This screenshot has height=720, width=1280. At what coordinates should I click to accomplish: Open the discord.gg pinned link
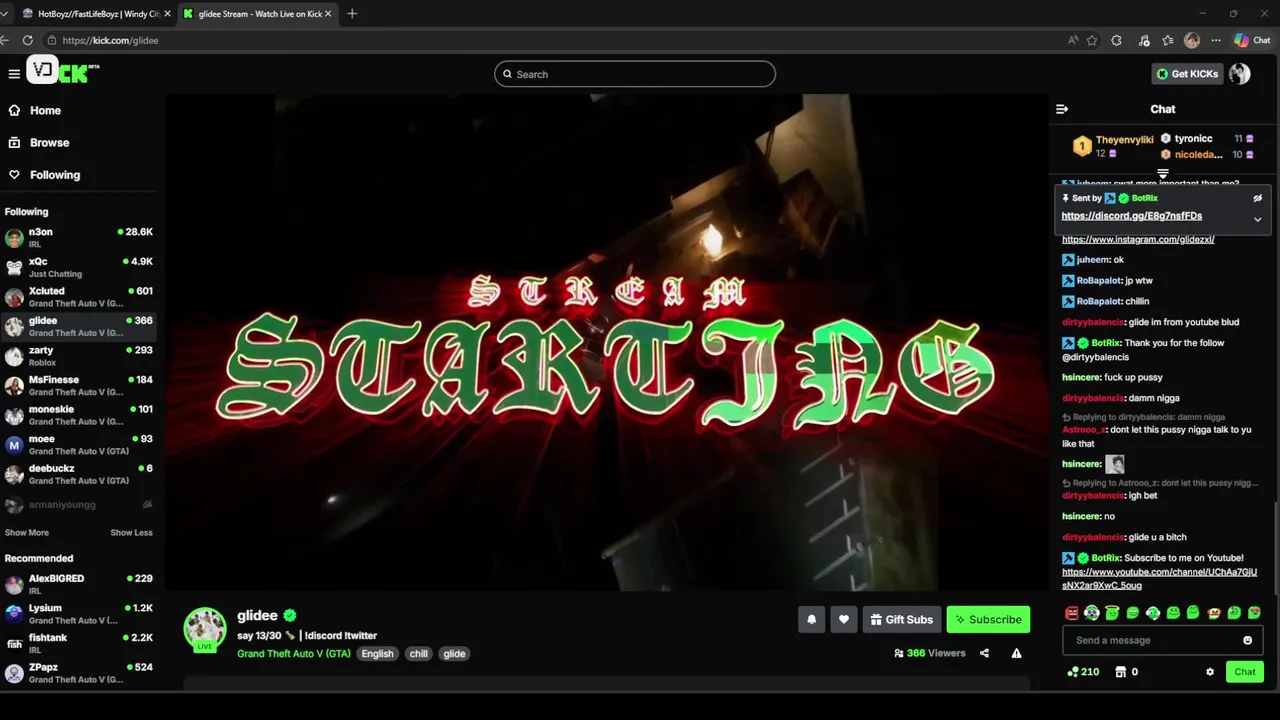click(x=1131, y=216)
